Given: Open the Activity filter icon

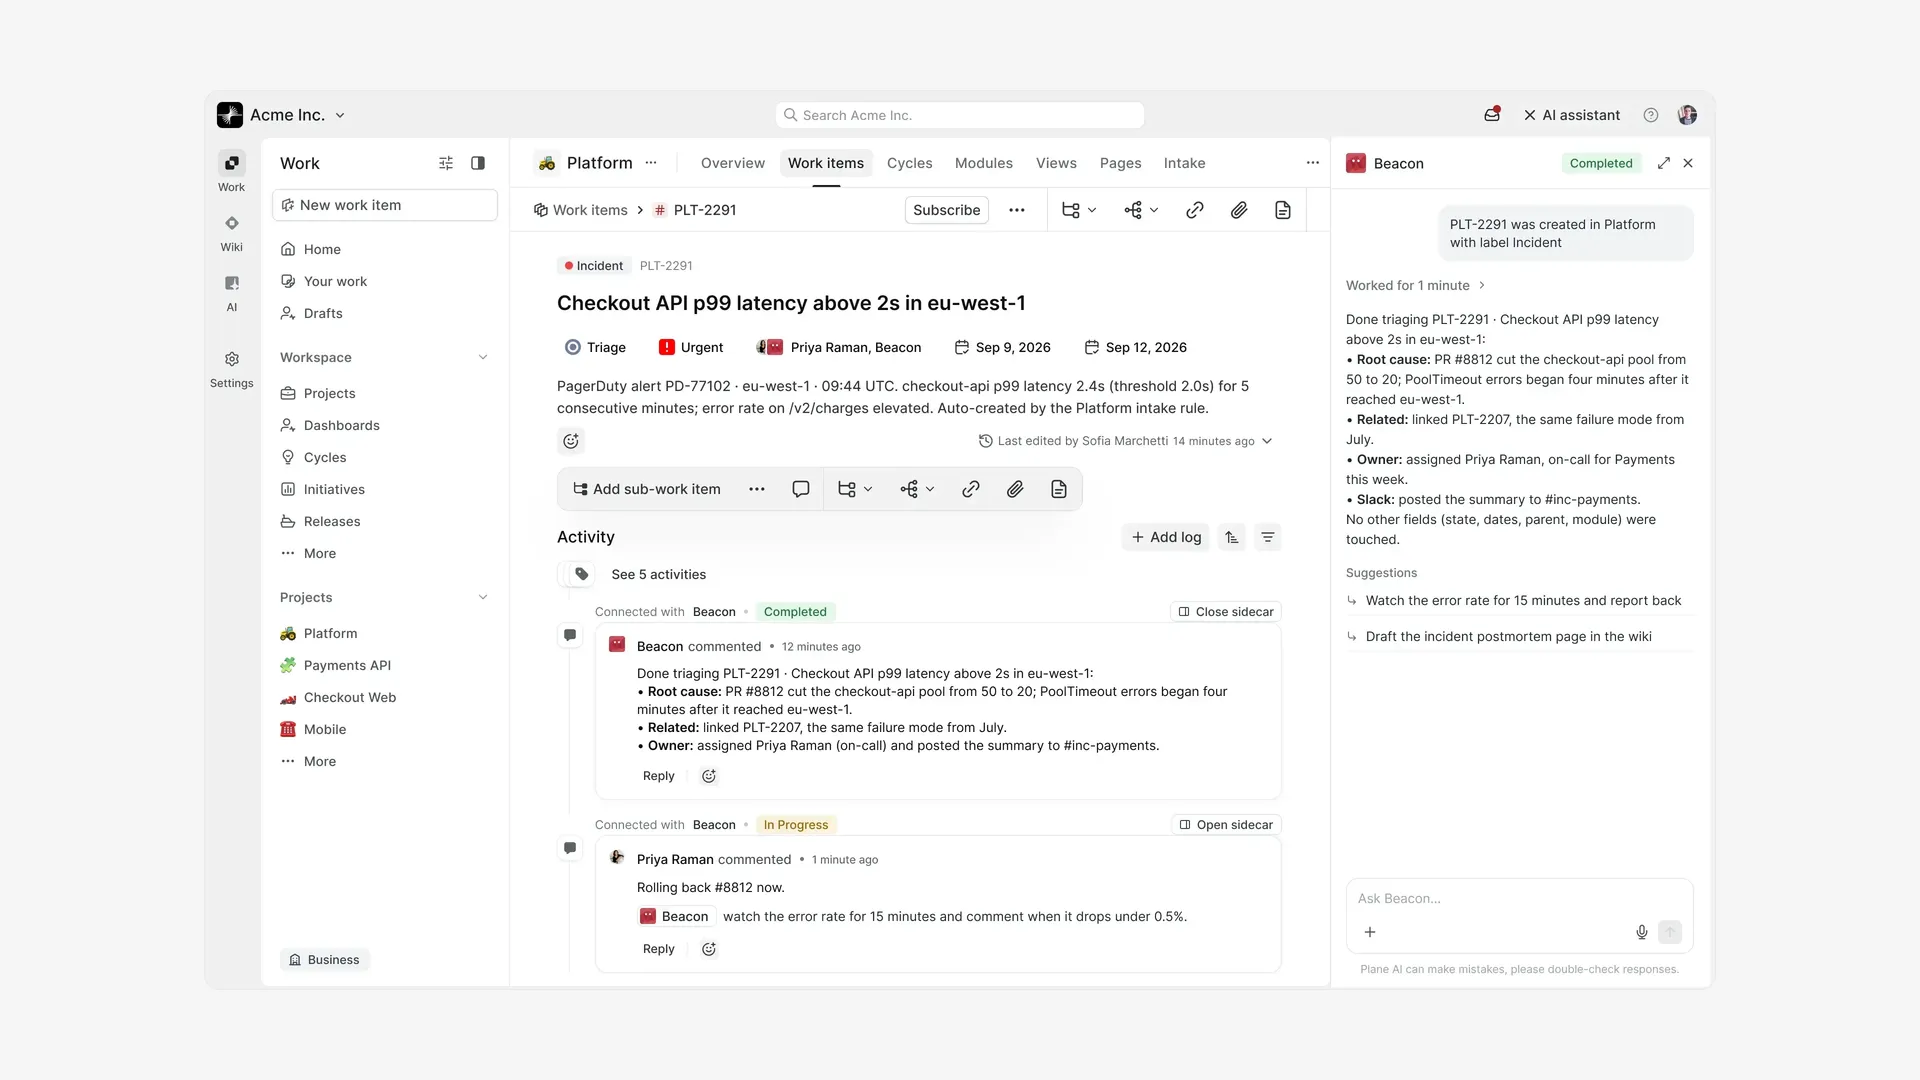Looking at the screenshot, I should [1268, 537].
